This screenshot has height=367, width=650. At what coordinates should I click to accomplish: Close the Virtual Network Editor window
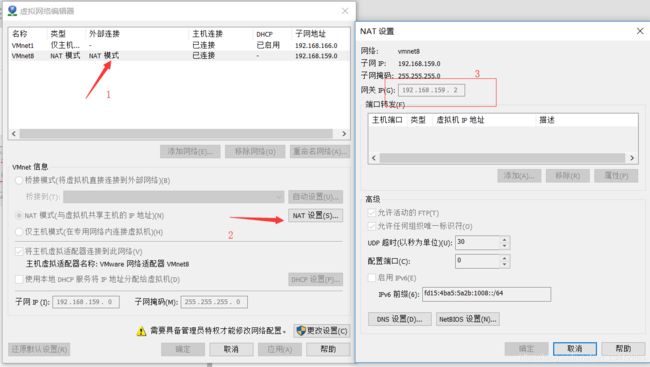pyautogui.click(x=345, y=11)
